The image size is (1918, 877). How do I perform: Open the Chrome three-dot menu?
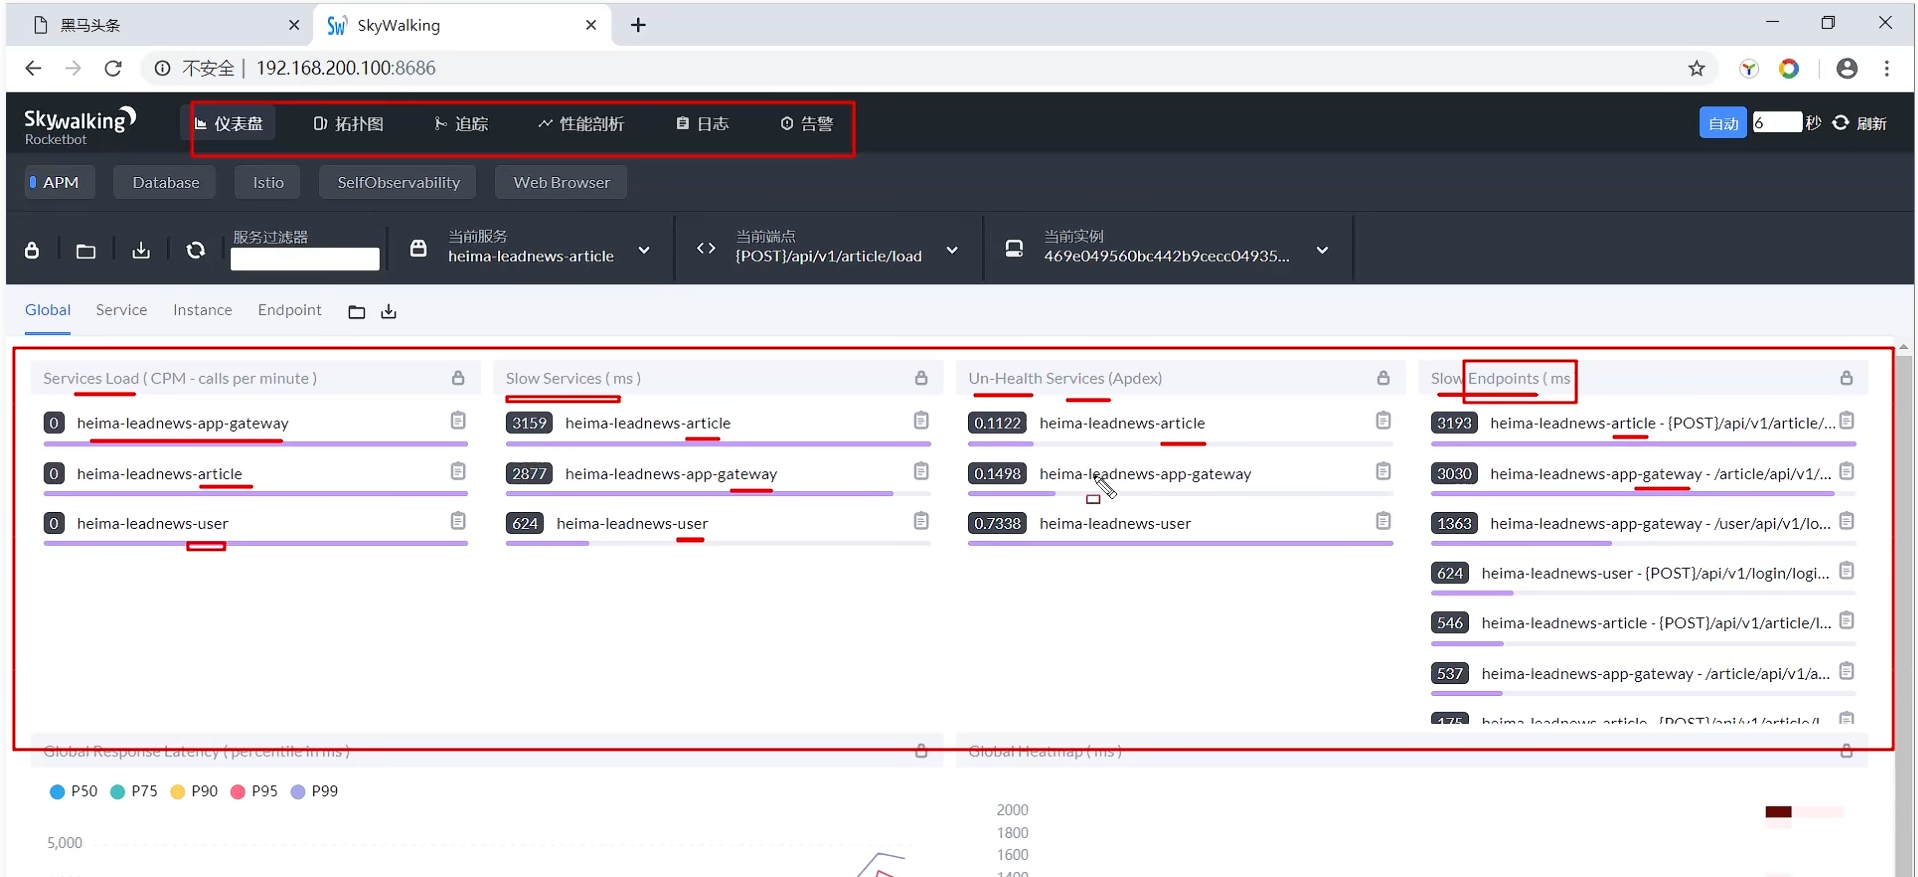point(1887,68)
